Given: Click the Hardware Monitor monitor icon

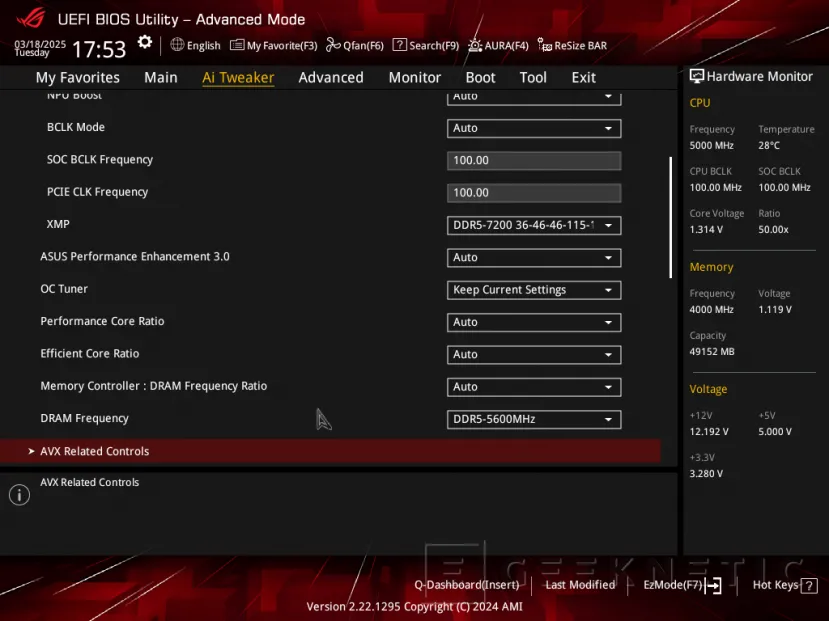Looking at the screenshot, I should click(x=697, y=76).
